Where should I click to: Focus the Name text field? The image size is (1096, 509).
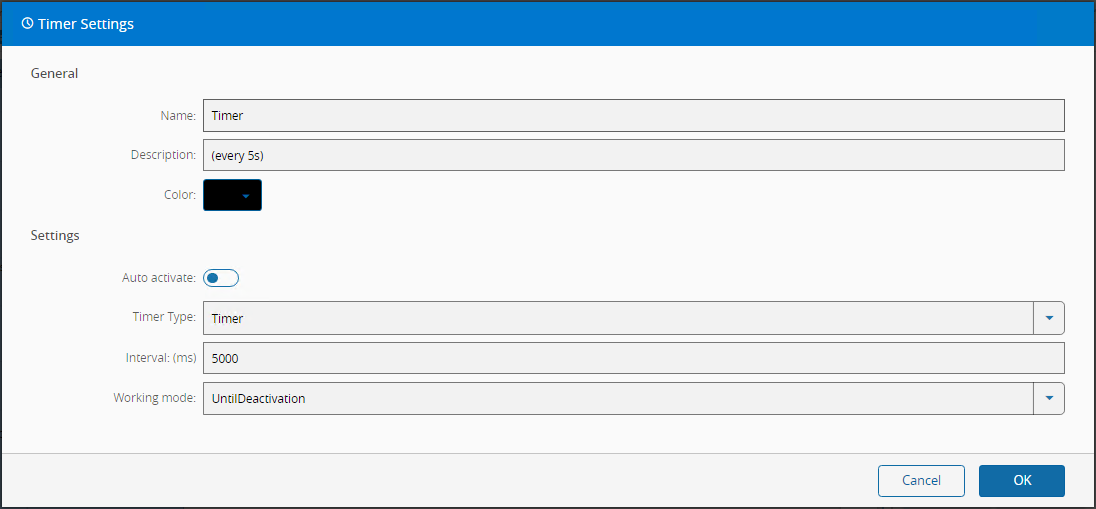point(633,115)
